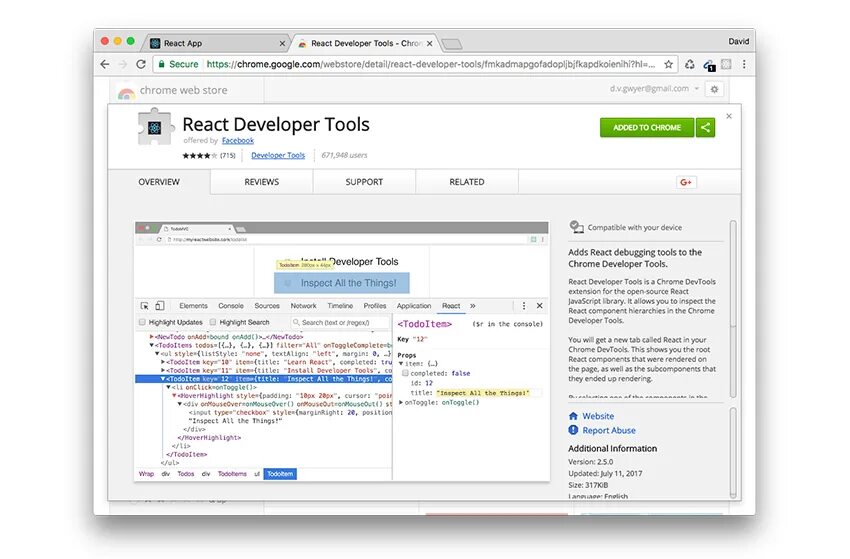Click the Website home icon
Screen dimensions: 850x559
click(x=573, y=416)
